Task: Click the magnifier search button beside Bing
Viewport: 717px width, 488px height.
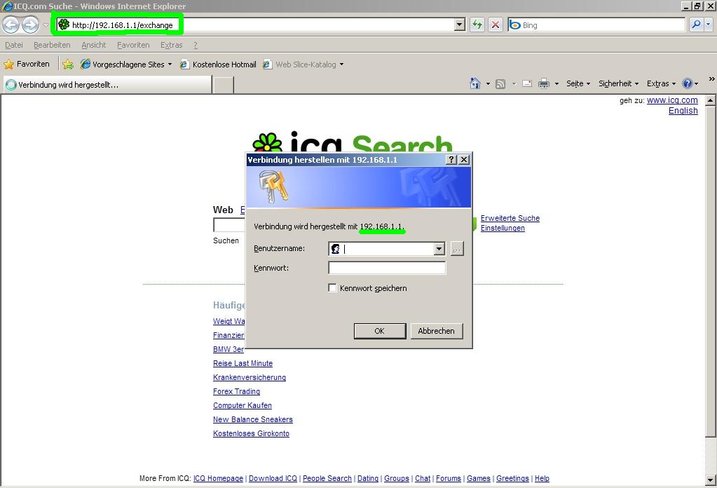Action: coord(696,25)
